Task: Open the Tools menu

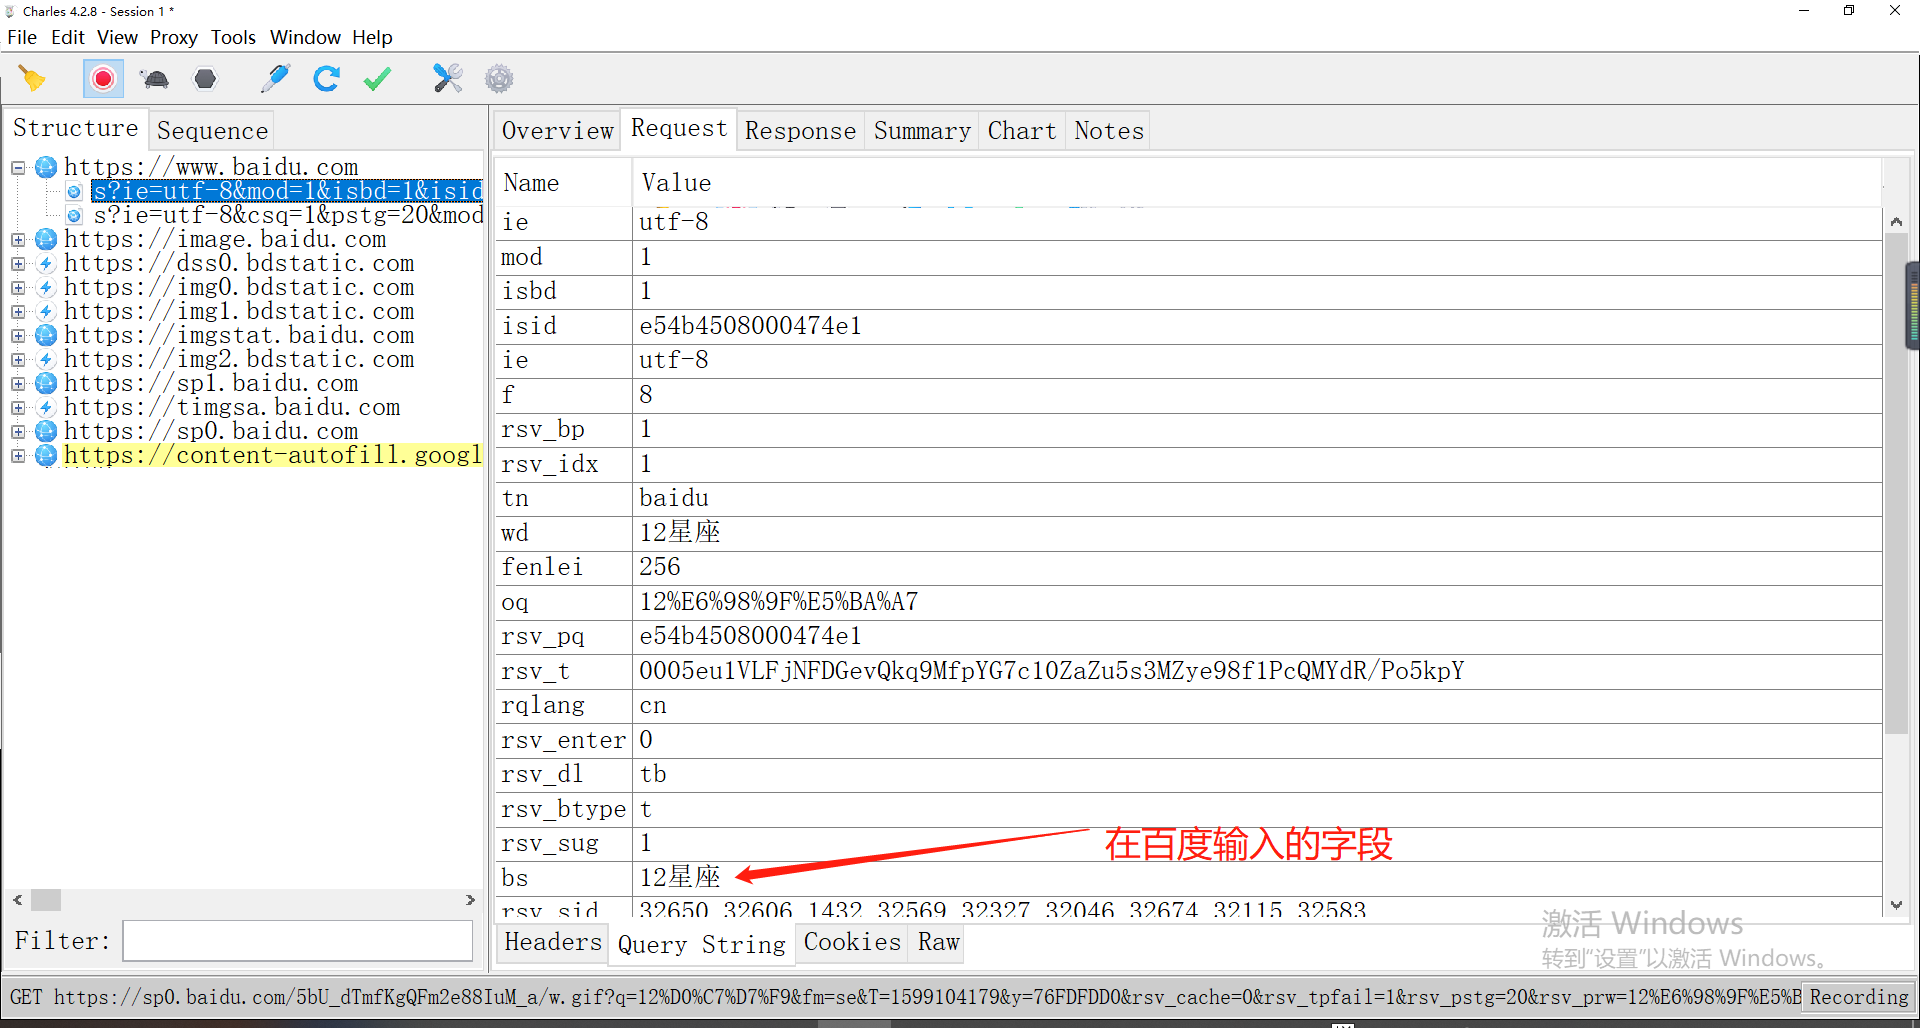Action: [x=233, y=37]
